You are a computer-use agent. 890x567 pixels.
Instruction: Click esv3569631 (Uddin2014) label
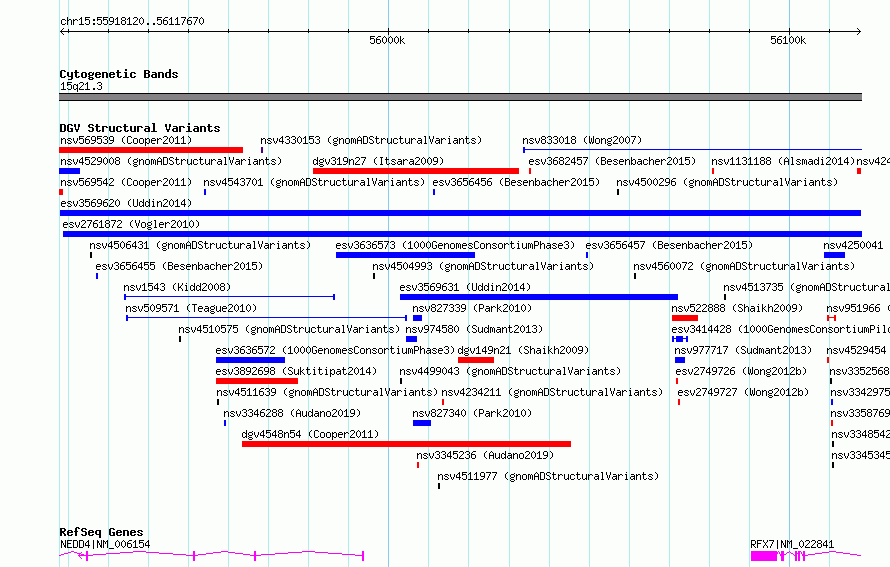click(x=465, y=287)
